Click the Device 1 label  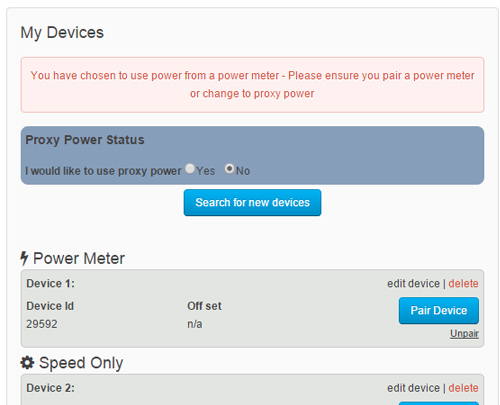click(x=51, y=284)
